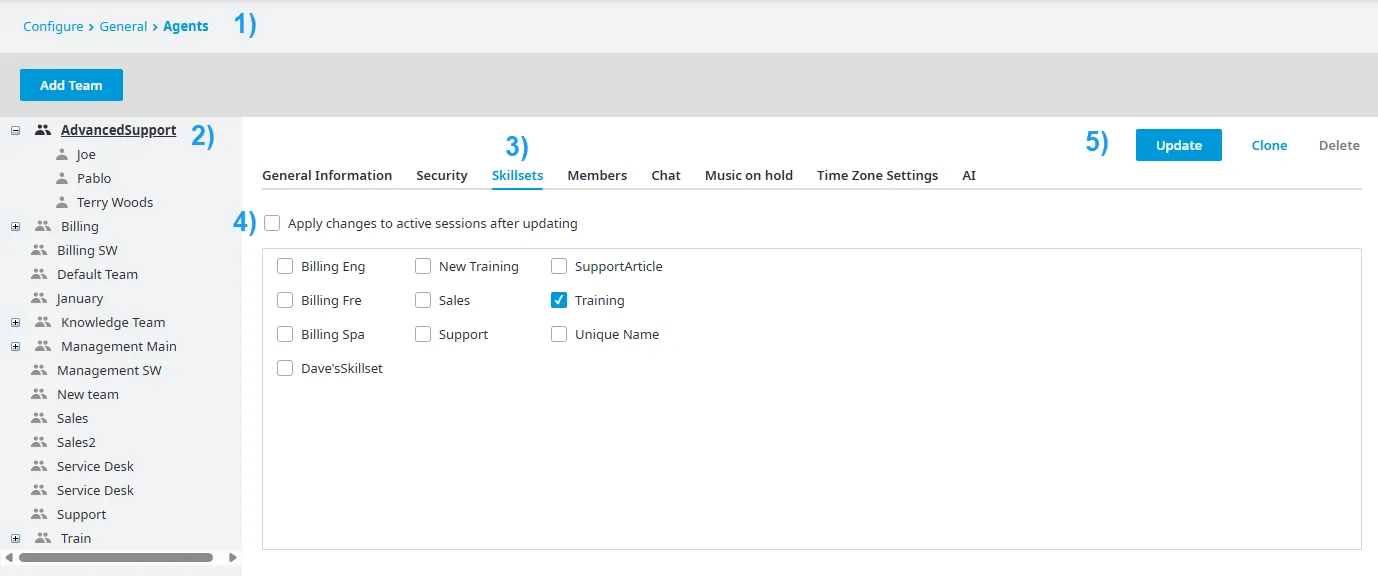Image resolution: width=1378 pixels, height=576 pixels.
Task: Open the General Information tab
Action: pyautogui.click(x=327, y=176)
